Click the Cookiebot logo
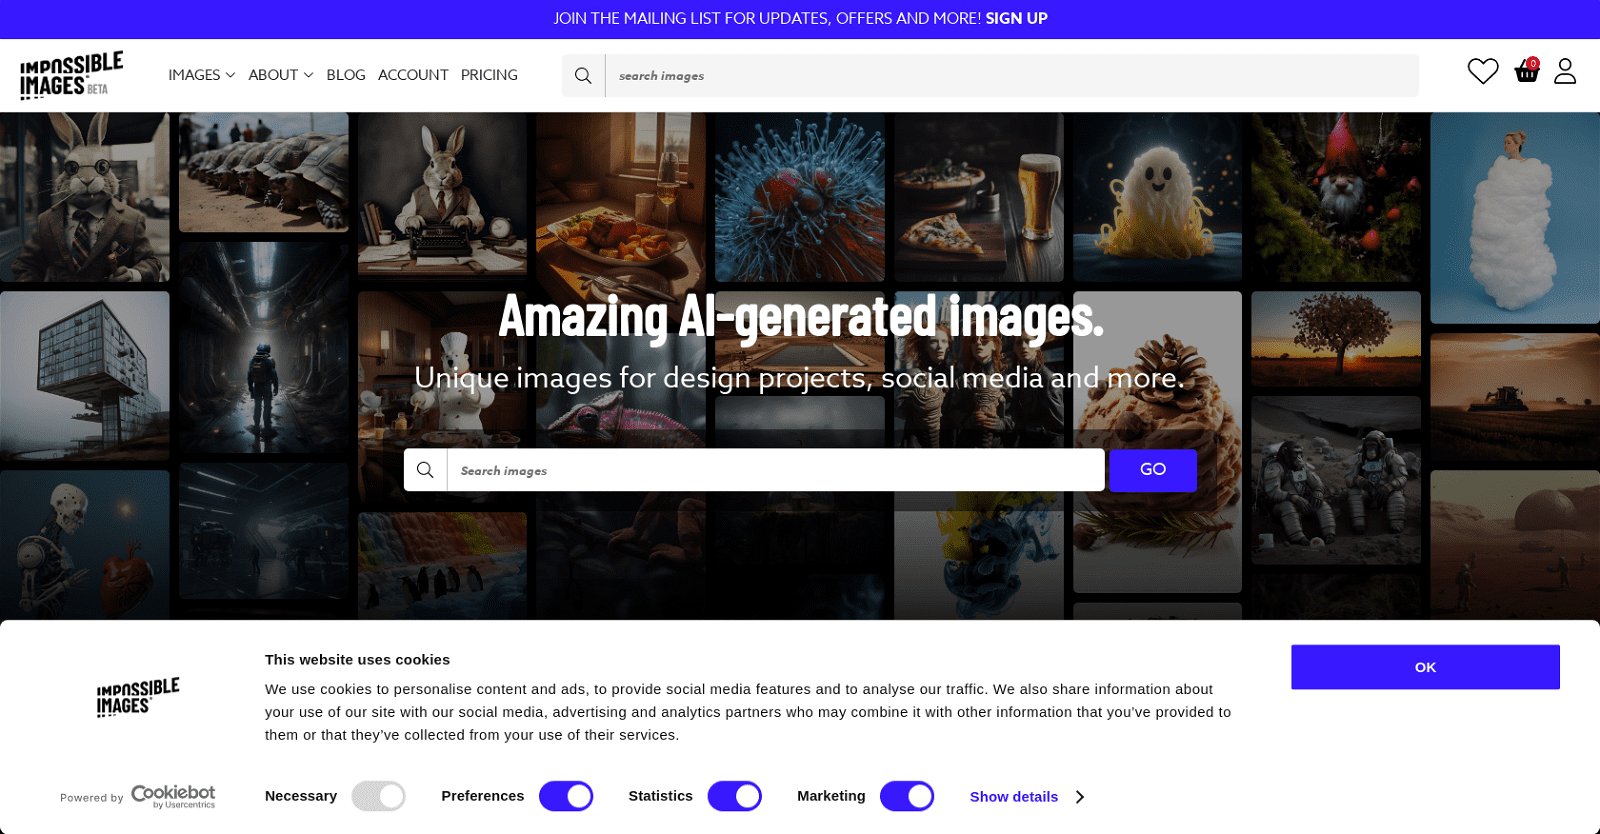The height and width of the screenshot is (834, 1600). click(x=173, y=796)
